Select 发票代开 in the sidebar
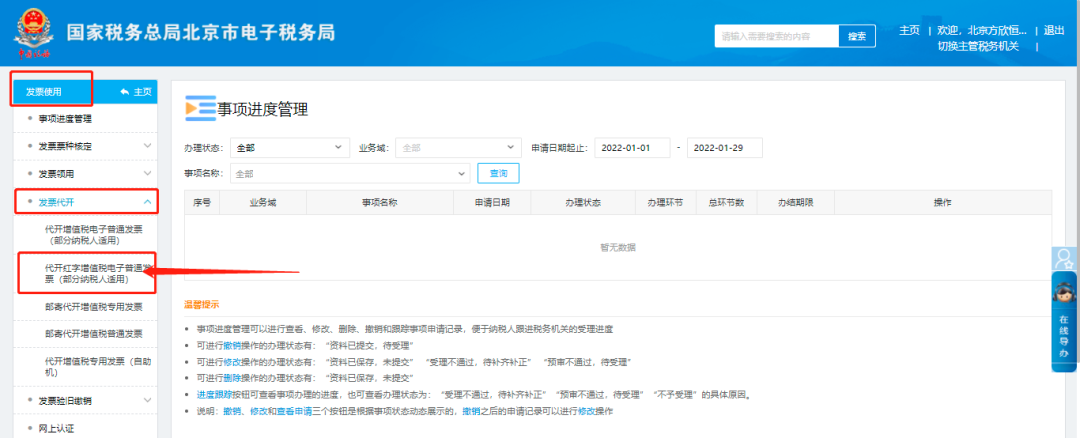 [56, 201]
